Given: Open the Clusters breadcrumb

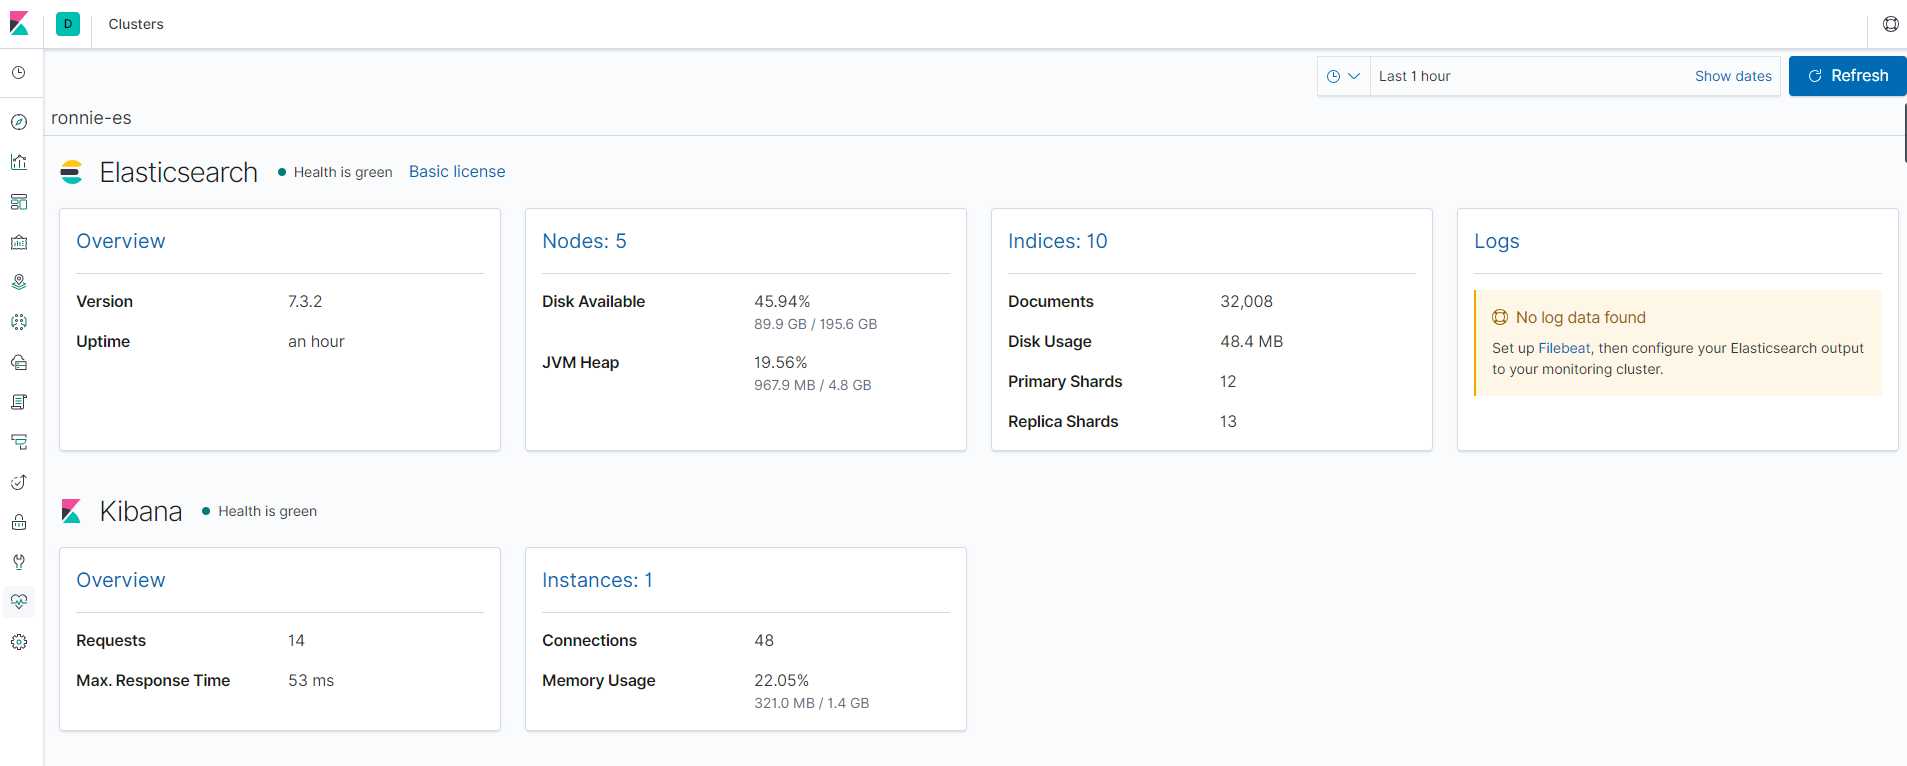Looking at the screenshot, I should click(x=136, y=24).
